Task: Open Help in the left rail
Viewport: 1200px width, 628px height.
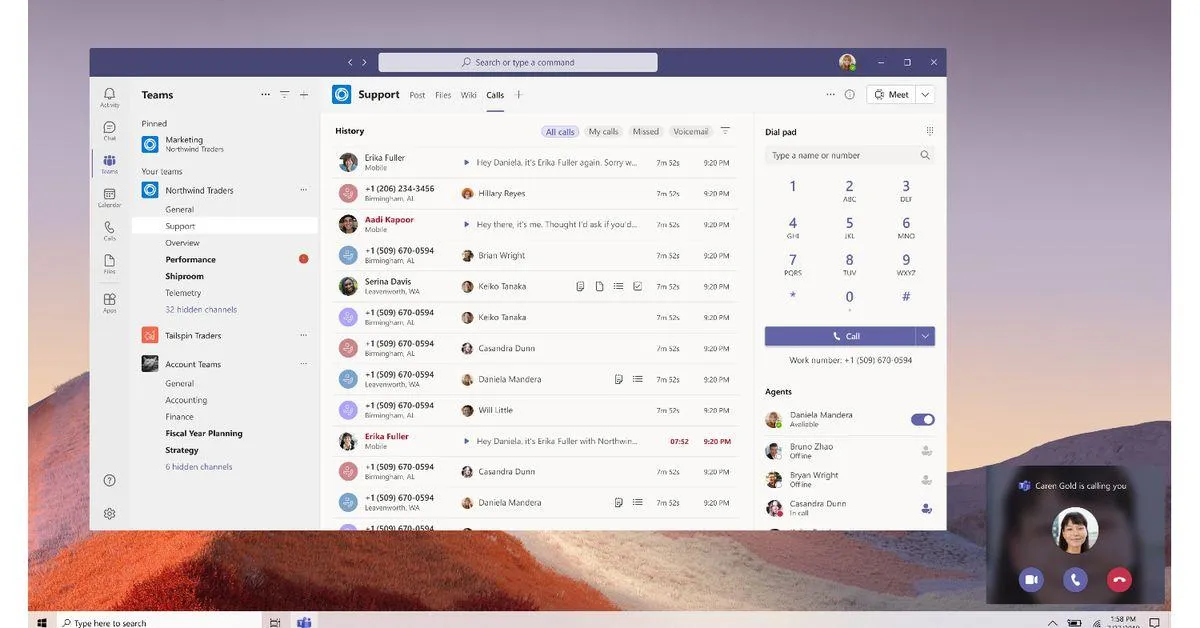Action: click(x=109, y=480)
